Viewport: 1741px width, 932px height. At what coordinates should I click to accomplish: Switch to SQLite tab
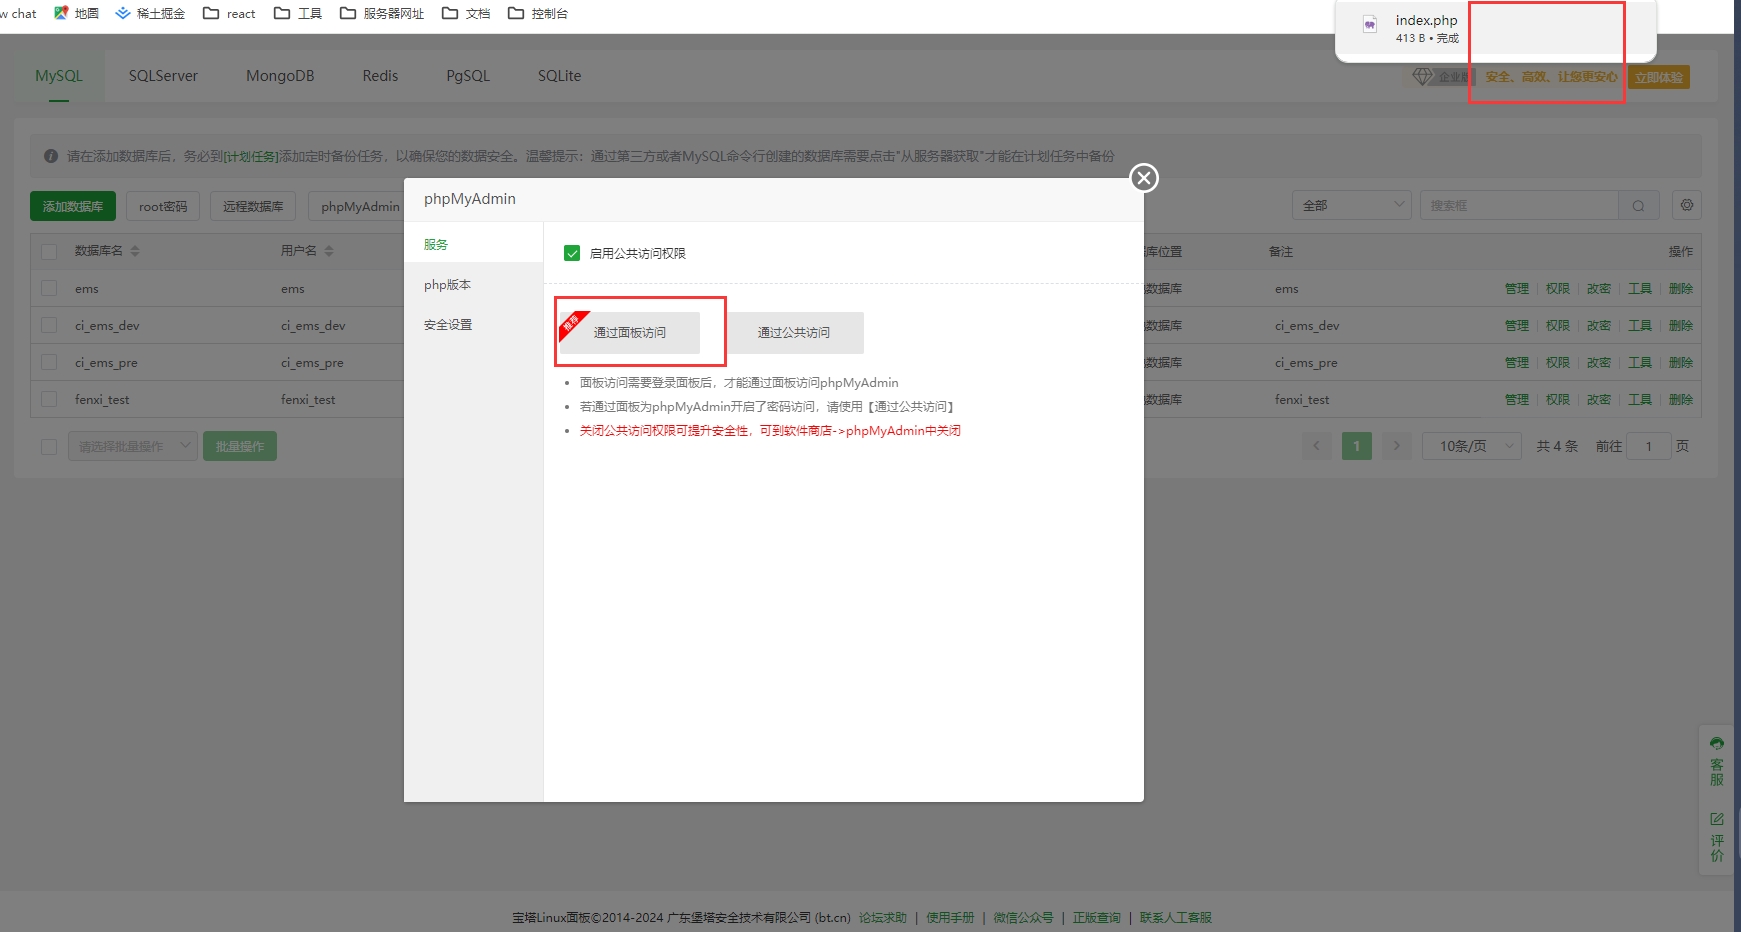click(559, 76)
